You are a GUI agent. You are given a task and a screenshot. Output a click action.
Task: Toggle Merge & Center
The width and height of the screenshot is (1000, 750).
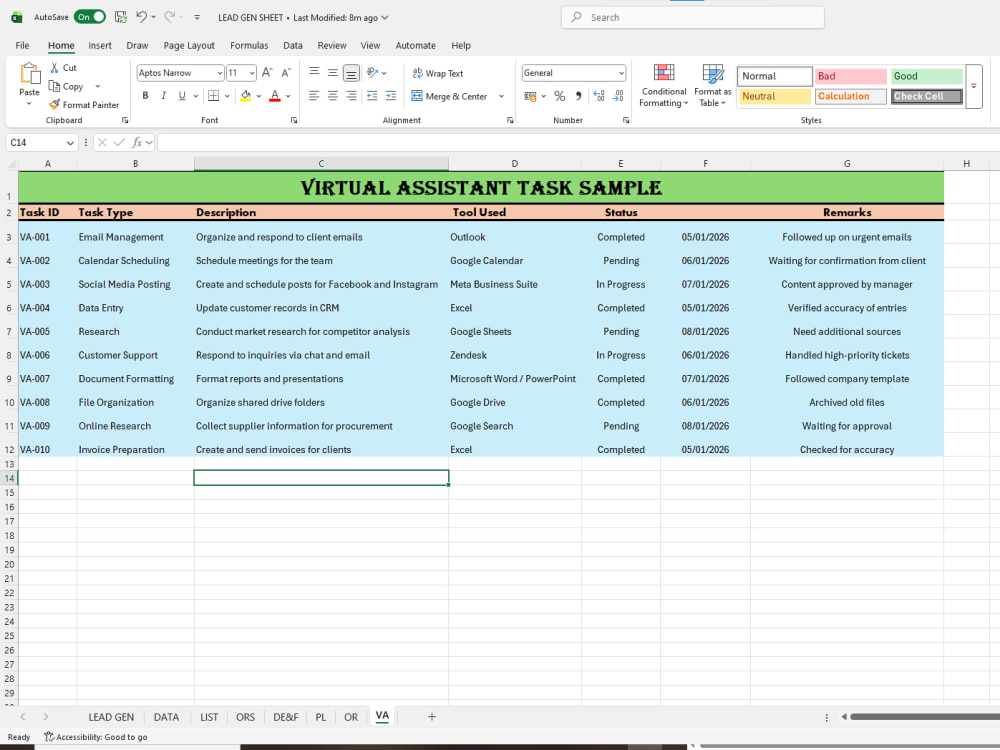pyautogui.click(x=450, y=96)
